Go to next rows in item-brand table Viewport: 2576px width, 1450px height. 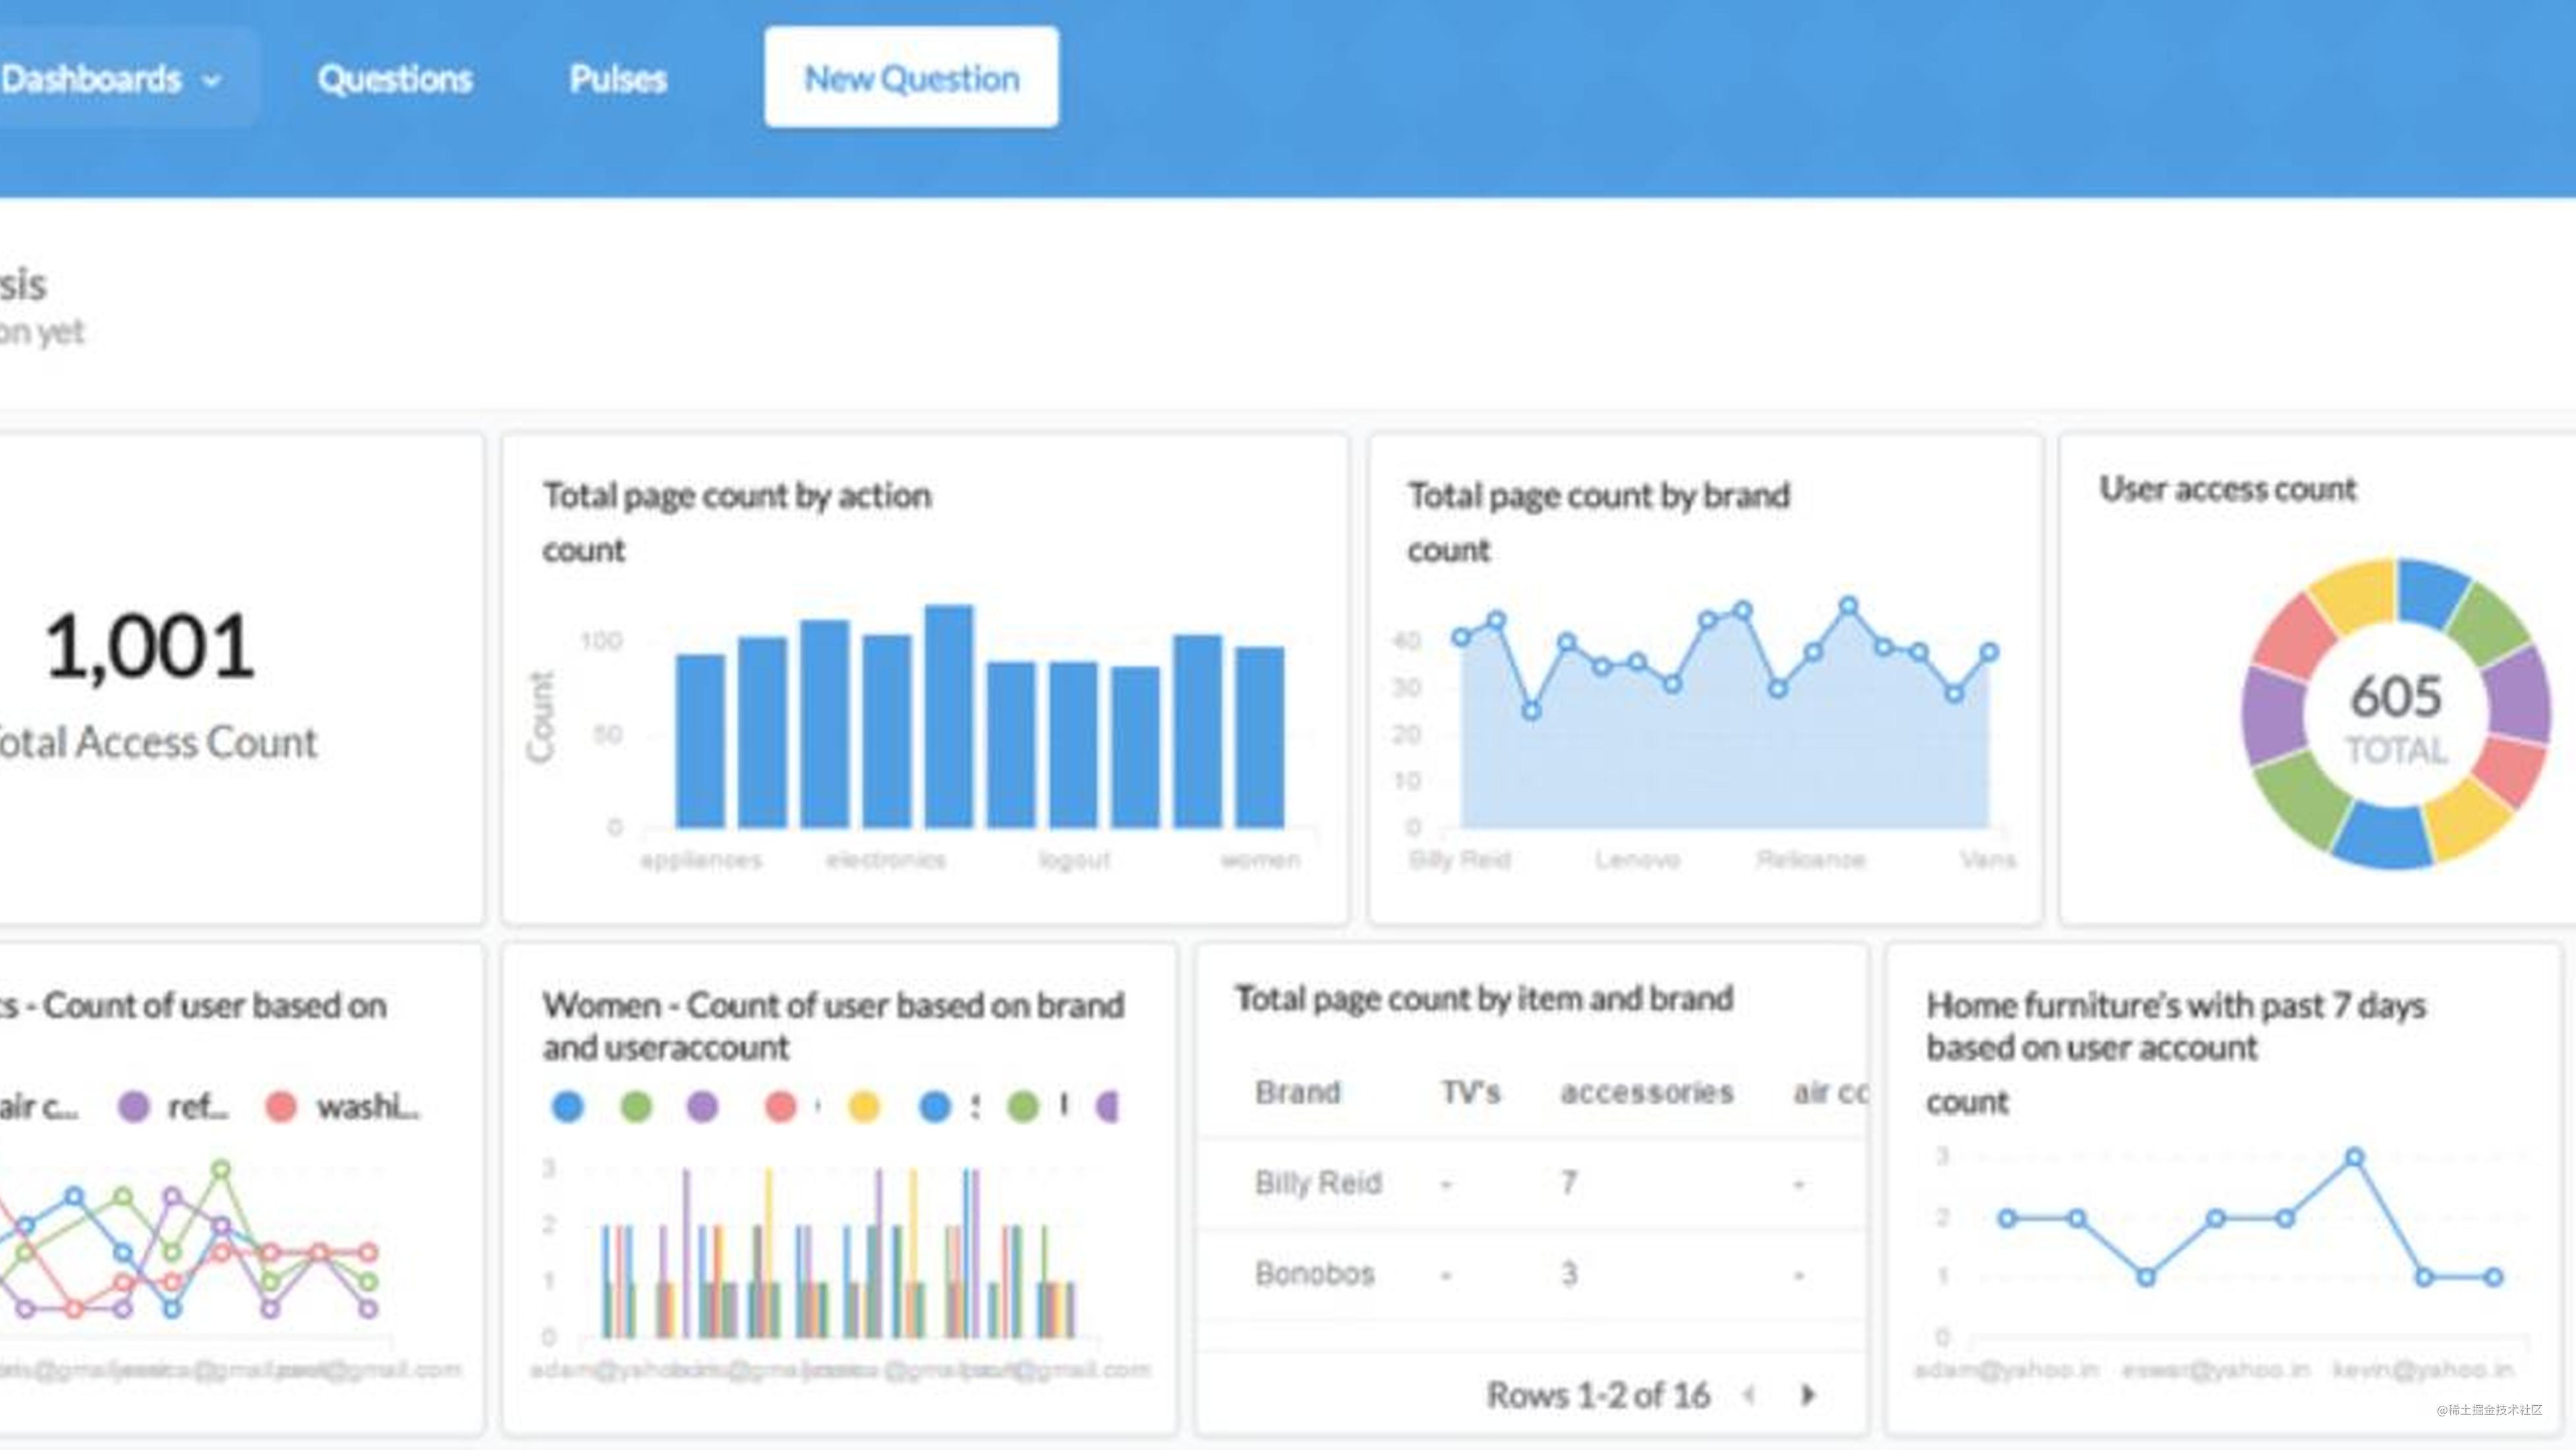1808,1394
